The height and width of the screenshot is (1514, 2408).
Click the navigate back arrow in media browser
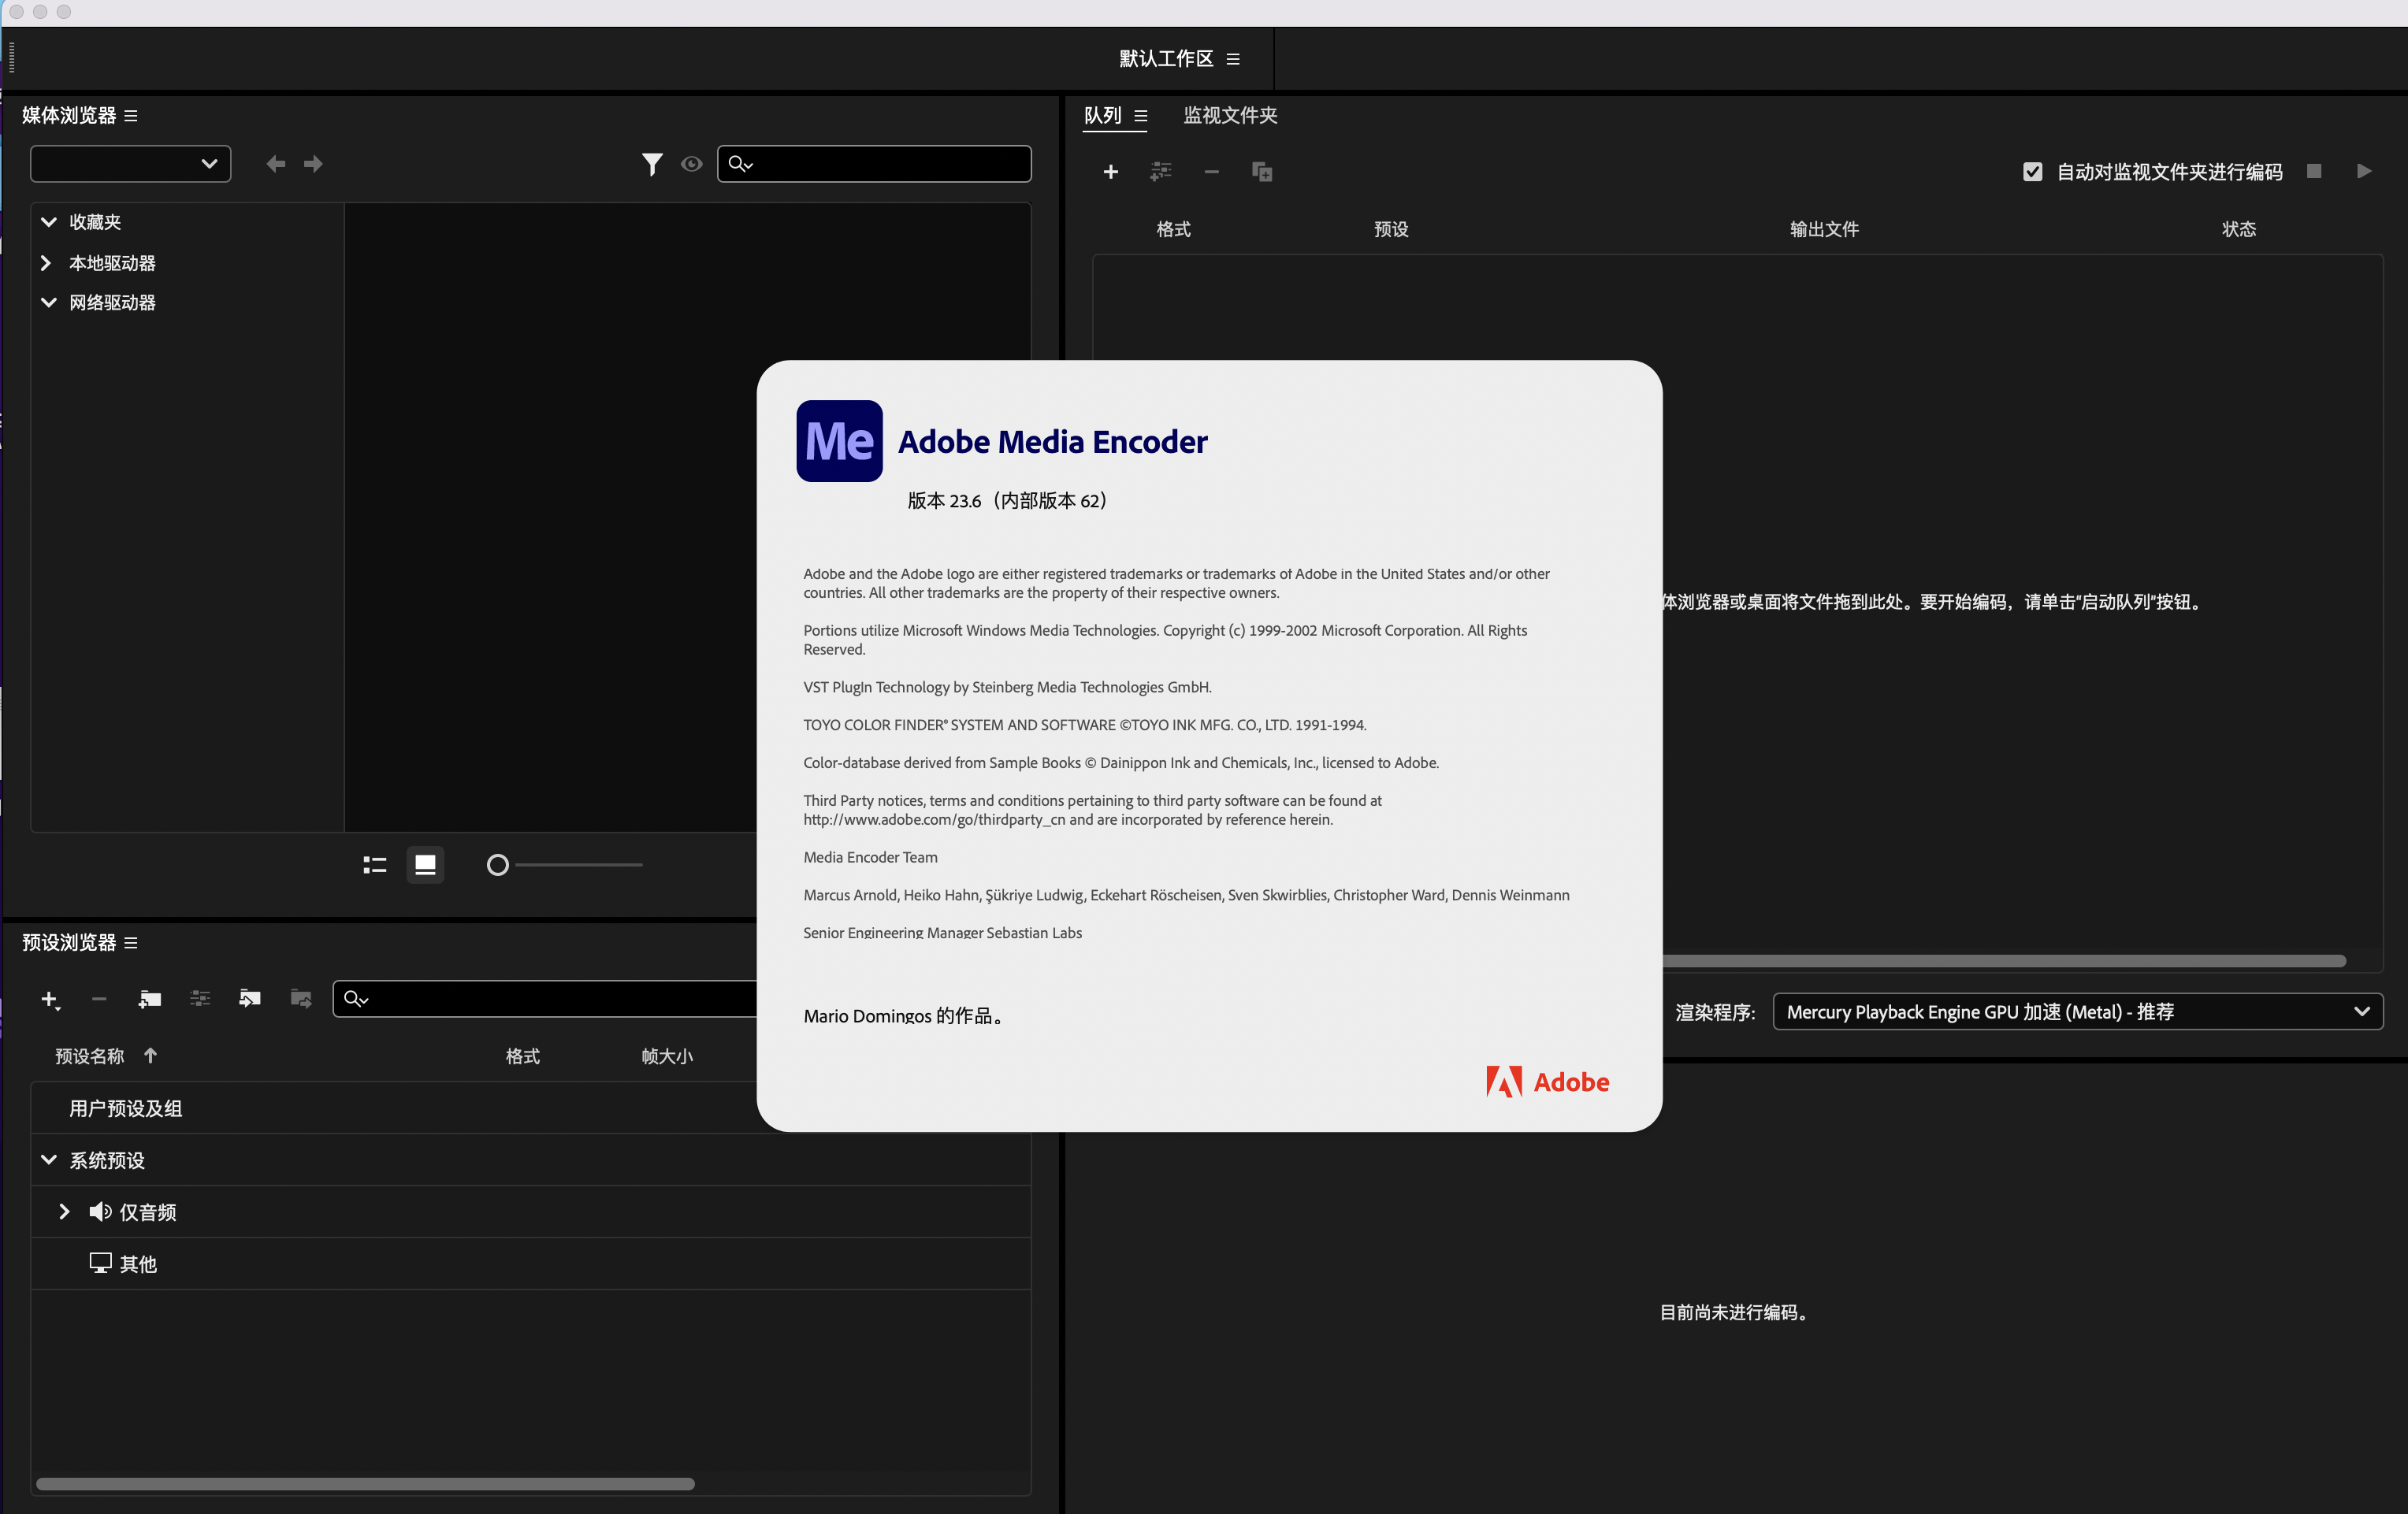pyautogui.click(x=276, y=164)
